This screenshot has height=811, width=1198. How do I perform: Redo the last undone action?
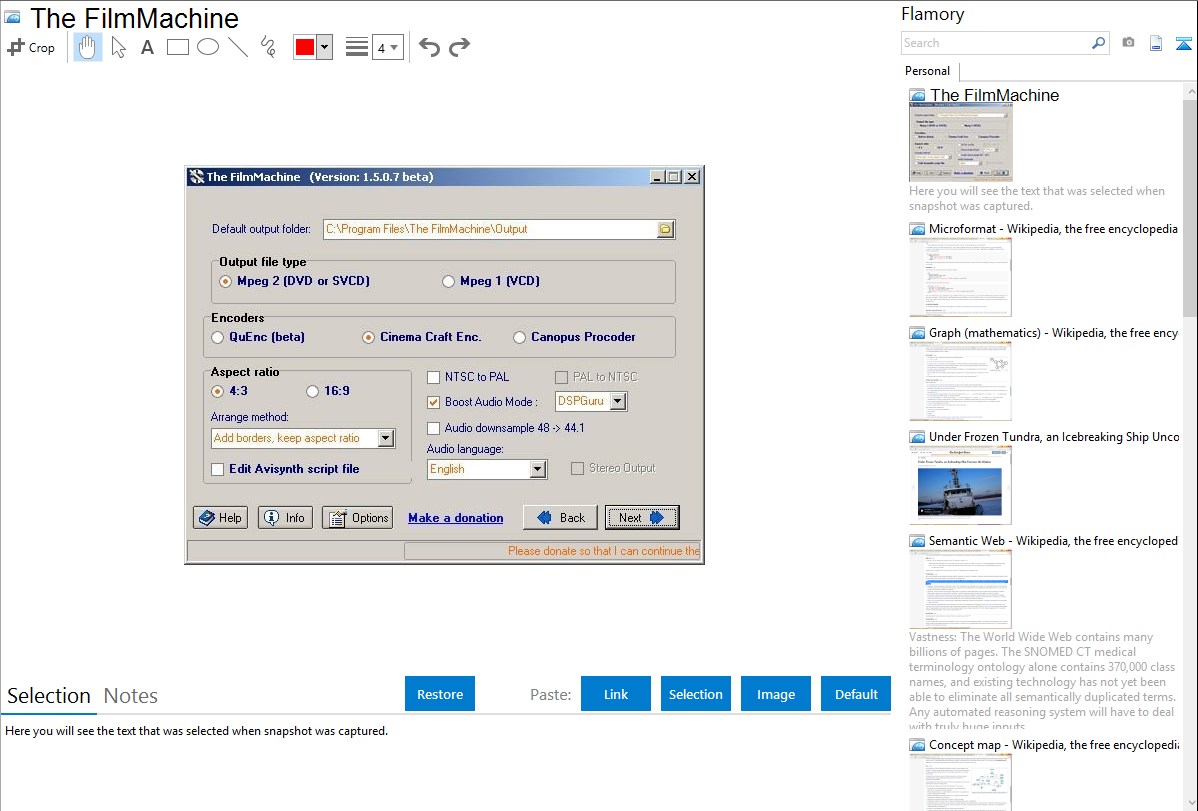[459, 47]
